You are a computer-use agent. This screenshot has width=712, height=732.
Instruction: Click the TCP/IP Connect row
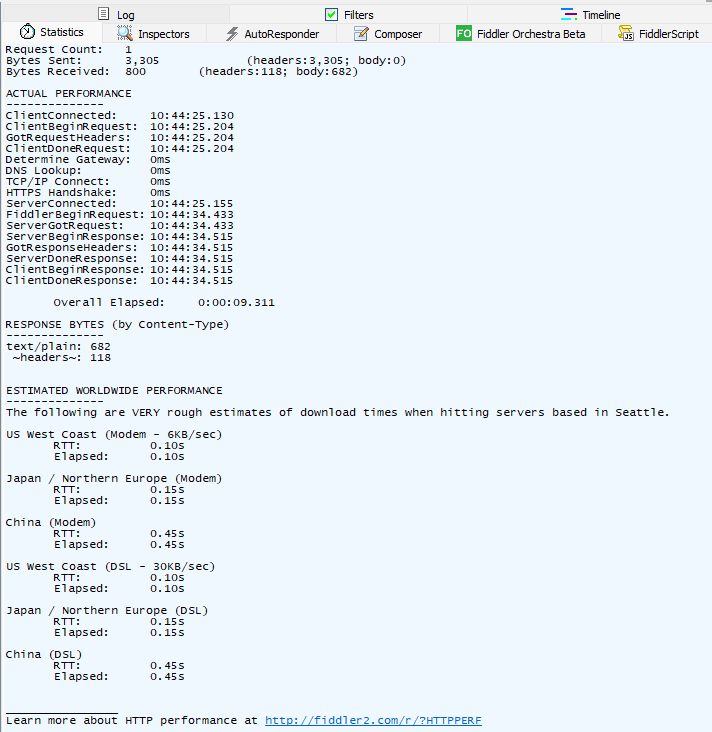[88, 182]
